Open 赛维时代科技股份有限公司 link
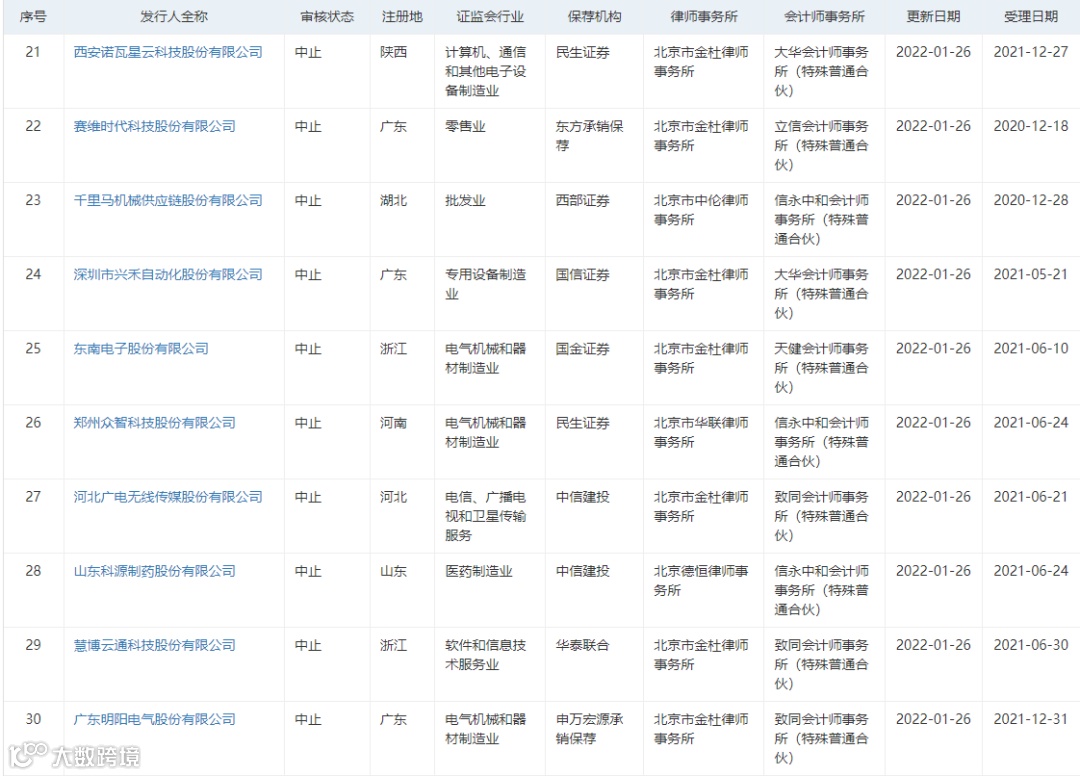This screenshot has width=1080, height=776. pos(154,127)
